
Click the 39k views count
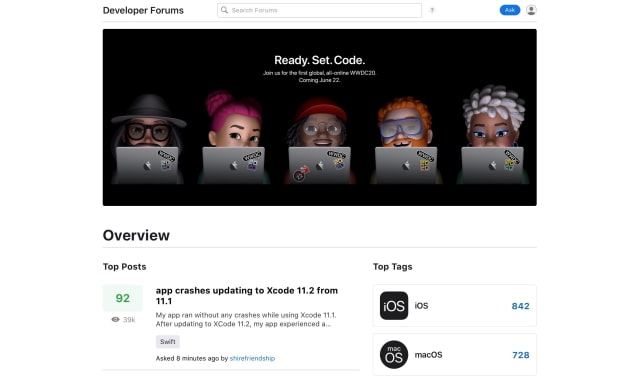pos(129,320)
